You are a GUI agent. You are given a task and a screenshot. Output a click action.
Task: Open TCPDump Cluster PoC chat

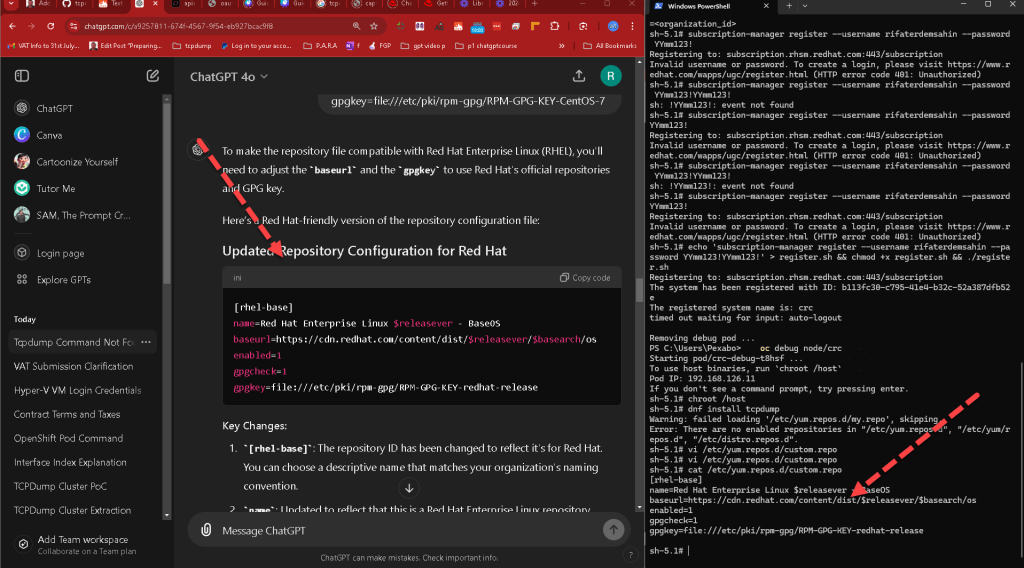pos(60,486)
